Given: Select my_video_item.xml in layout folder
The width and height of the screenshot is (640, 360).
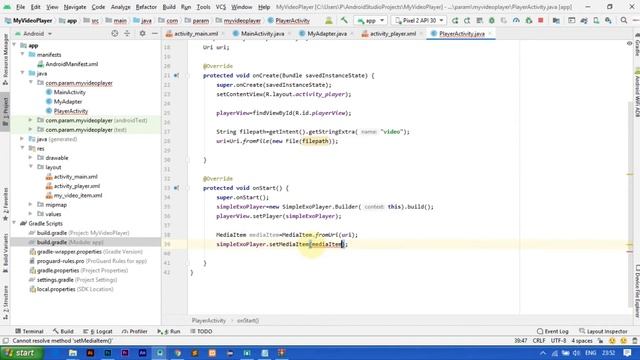Looking at the screenshot, I should click(78, 196).
